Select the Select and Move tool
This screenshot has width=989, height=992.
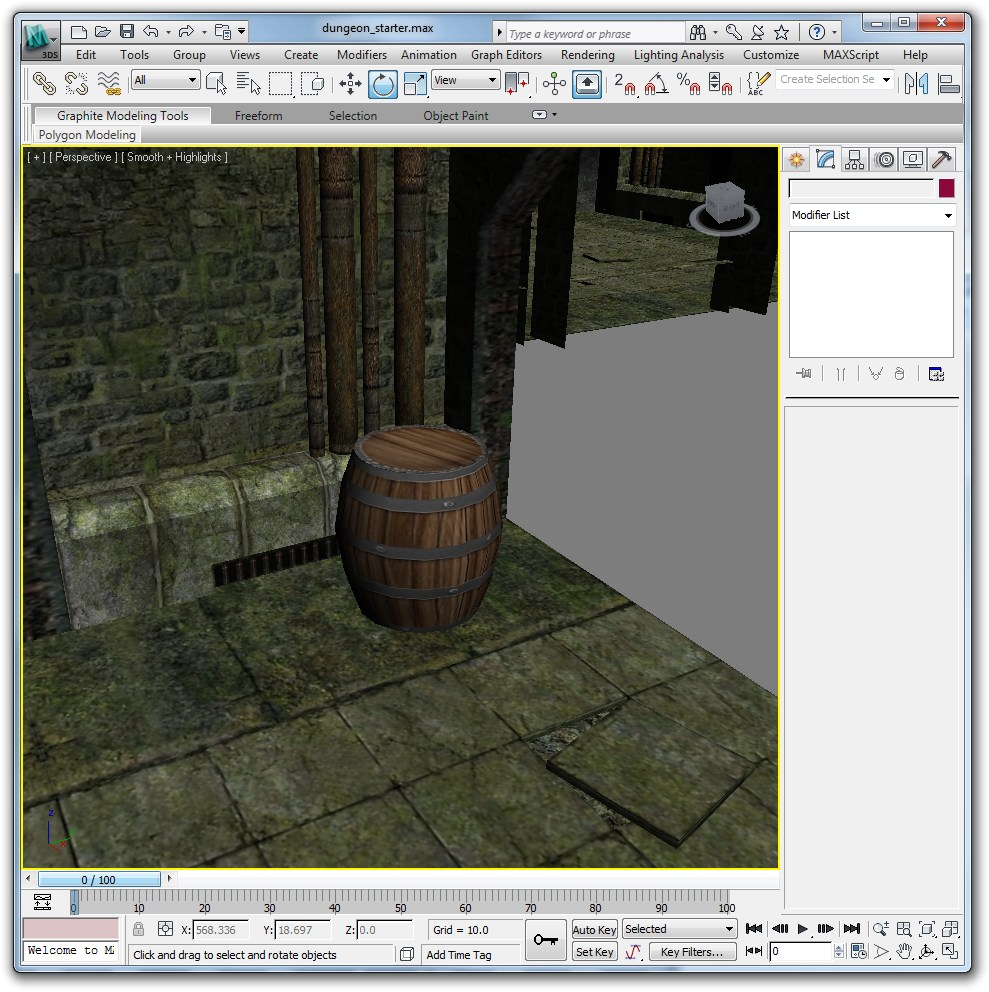click(350, 83)
